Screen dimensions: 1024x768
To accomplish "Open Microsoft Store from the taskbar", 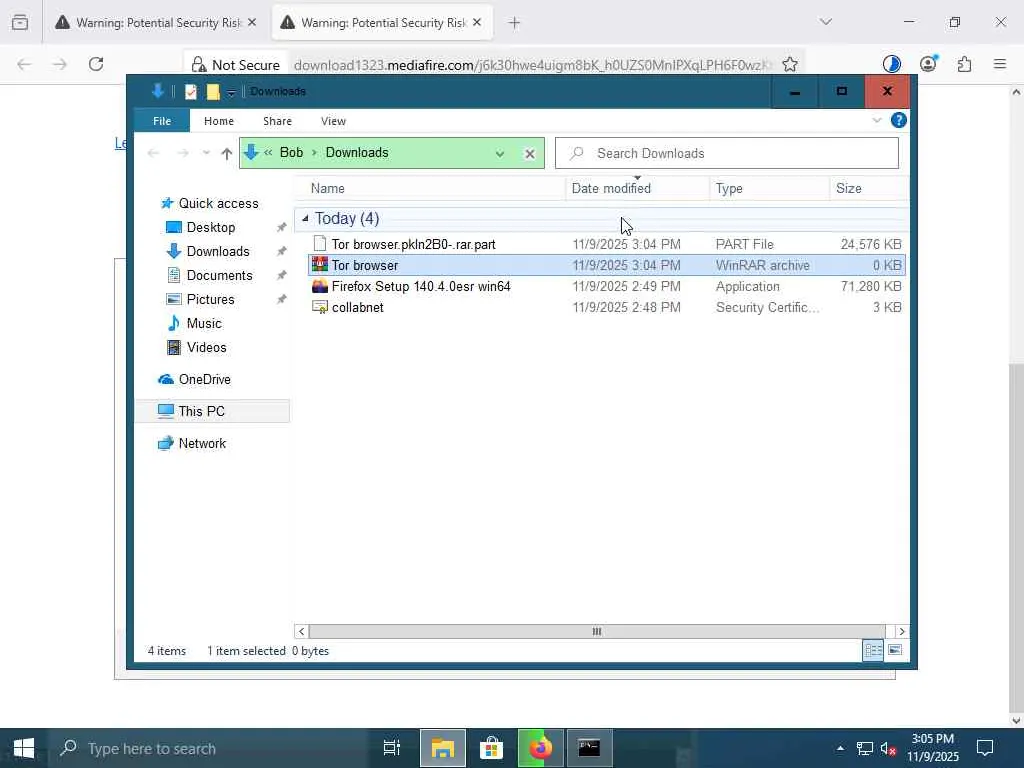I will (x=491, y=748).
